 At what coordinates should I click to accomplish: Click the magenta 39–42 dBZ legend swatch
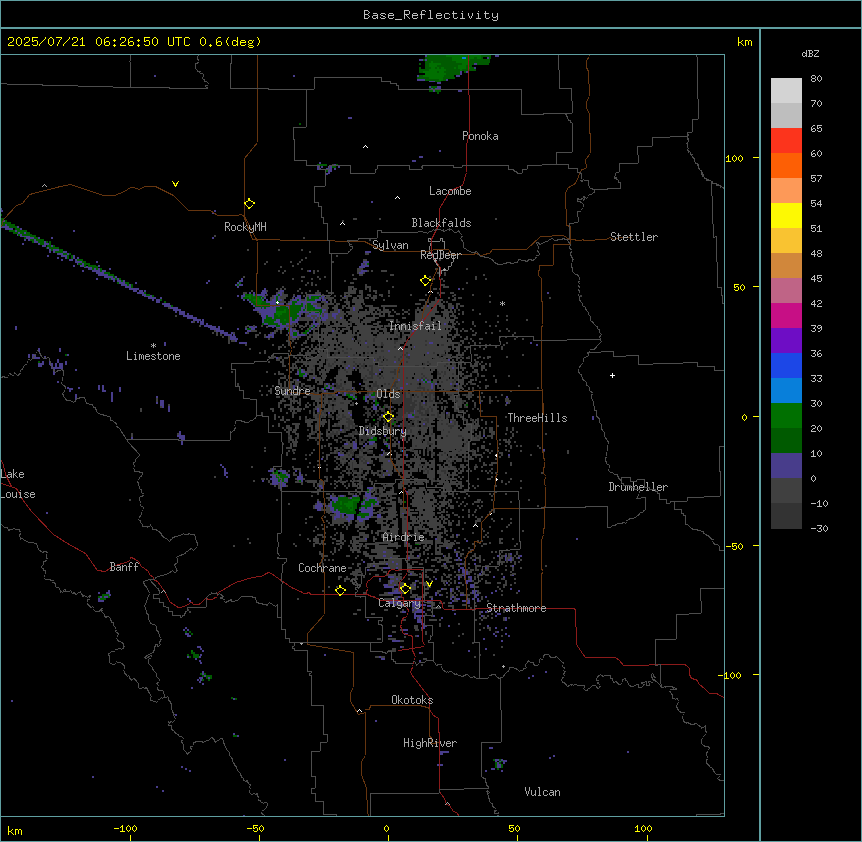coord(786,315)
